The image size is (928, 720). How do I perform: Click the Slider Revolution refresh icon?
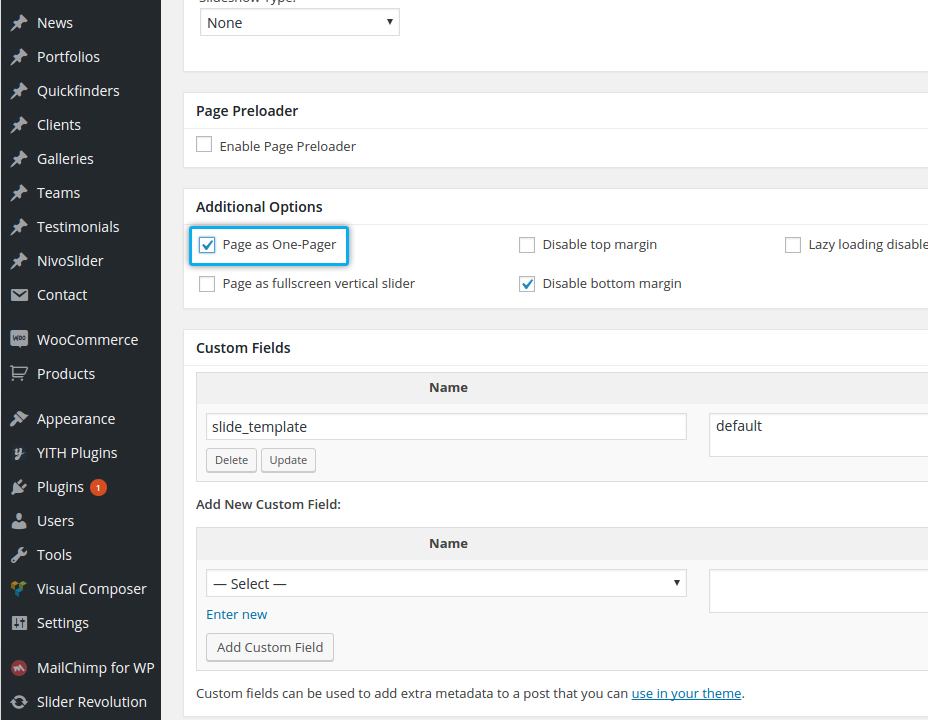click(x=19, y=701)
